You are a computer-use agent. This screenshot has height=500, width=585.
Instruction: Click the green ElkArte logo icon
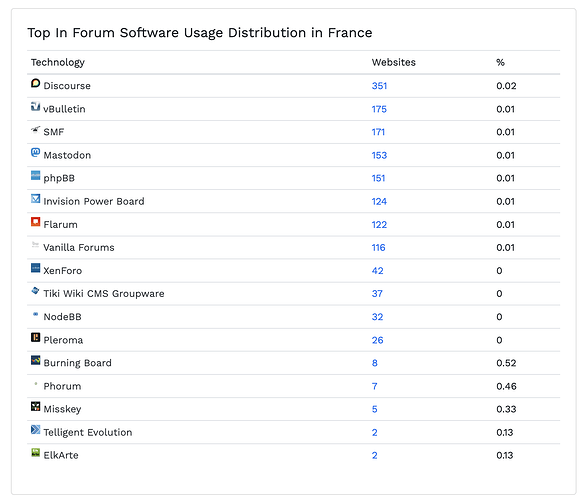(35, 453)
